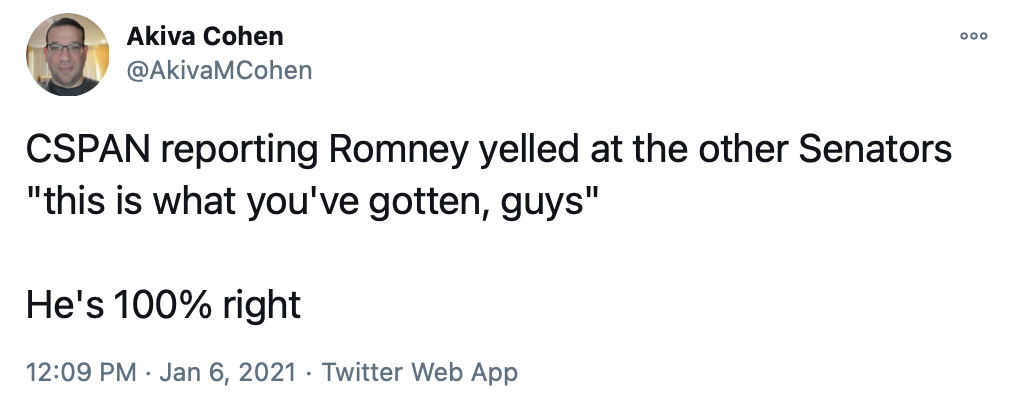Open the Twitter Web App source link
This screenshot has height=404, width=1010.
click(x=420, y=373)
